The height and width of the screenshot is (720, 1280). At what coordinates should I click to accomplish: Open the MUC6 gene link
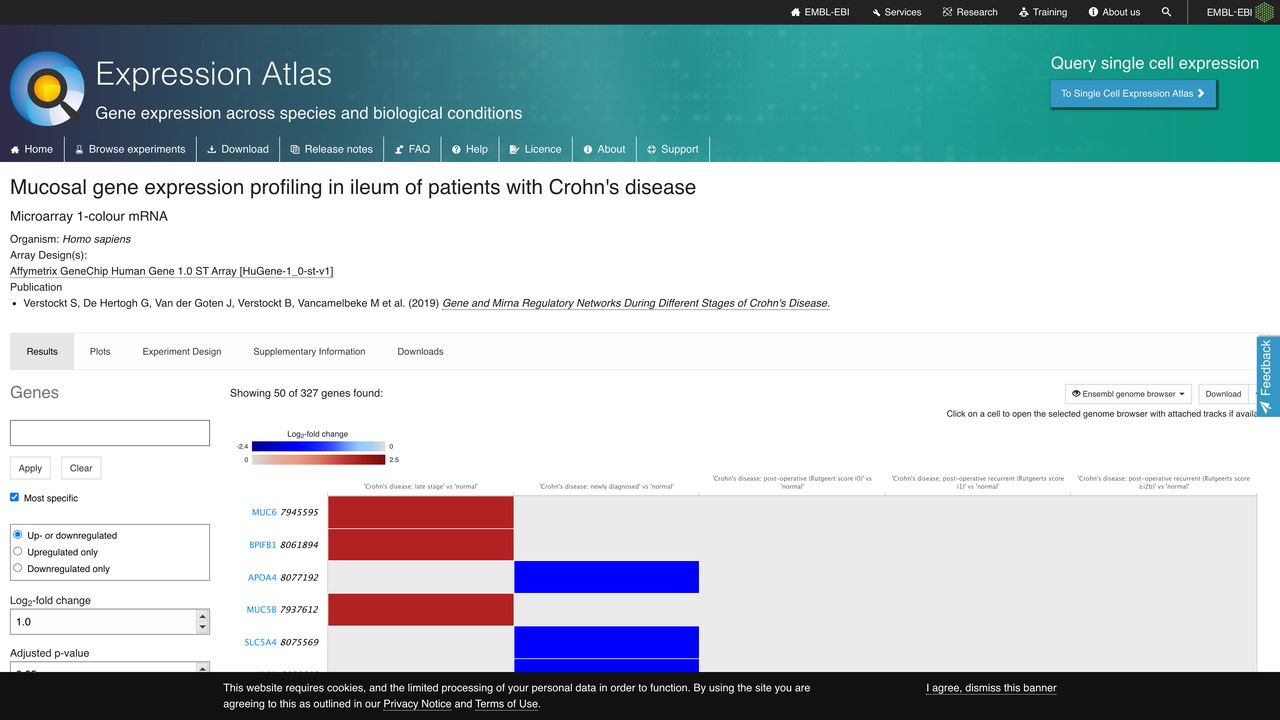click(264, 513)
